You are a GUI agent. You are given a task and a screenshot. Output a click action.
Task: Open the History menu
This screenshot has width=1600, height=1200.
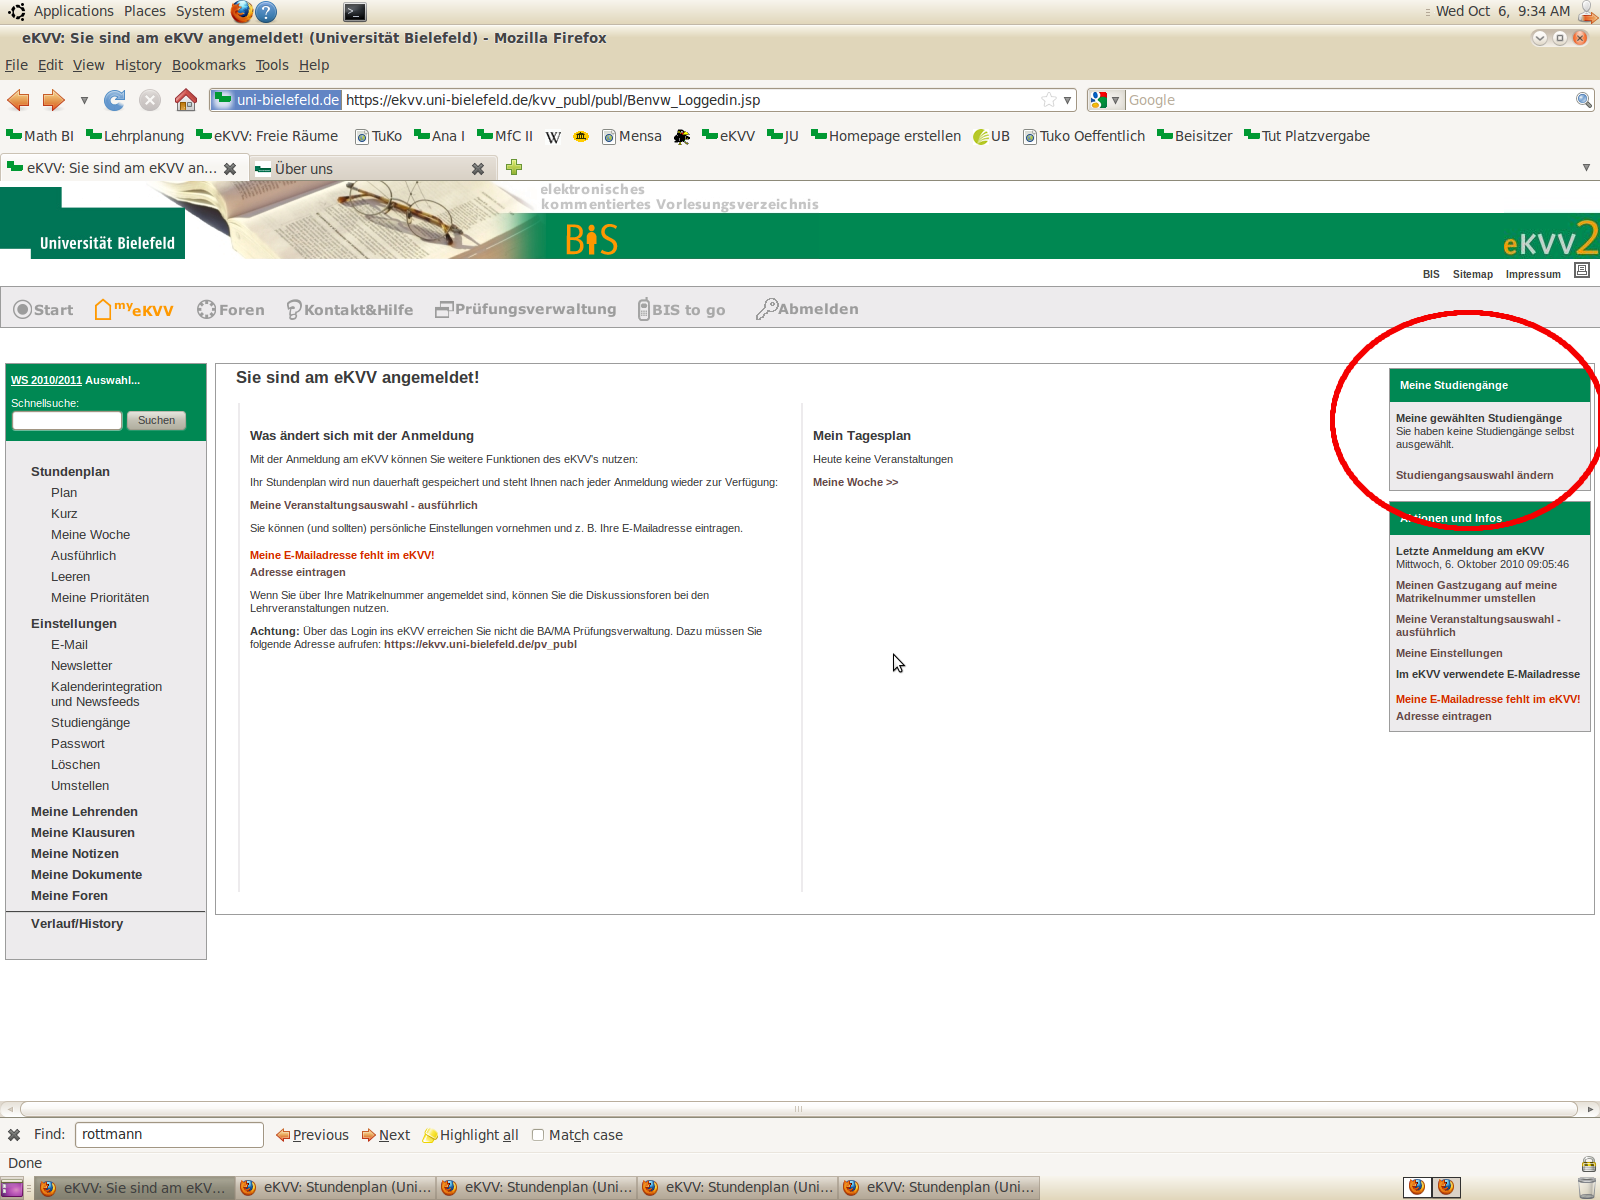(x=138, y=65)
